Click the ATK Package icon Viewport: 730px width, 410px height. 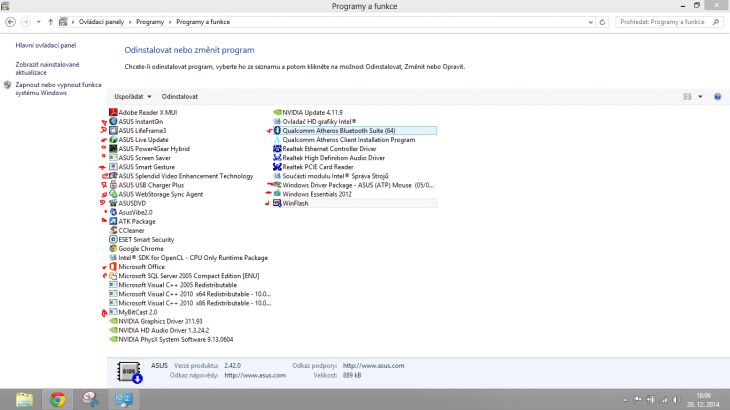point(113,221)
